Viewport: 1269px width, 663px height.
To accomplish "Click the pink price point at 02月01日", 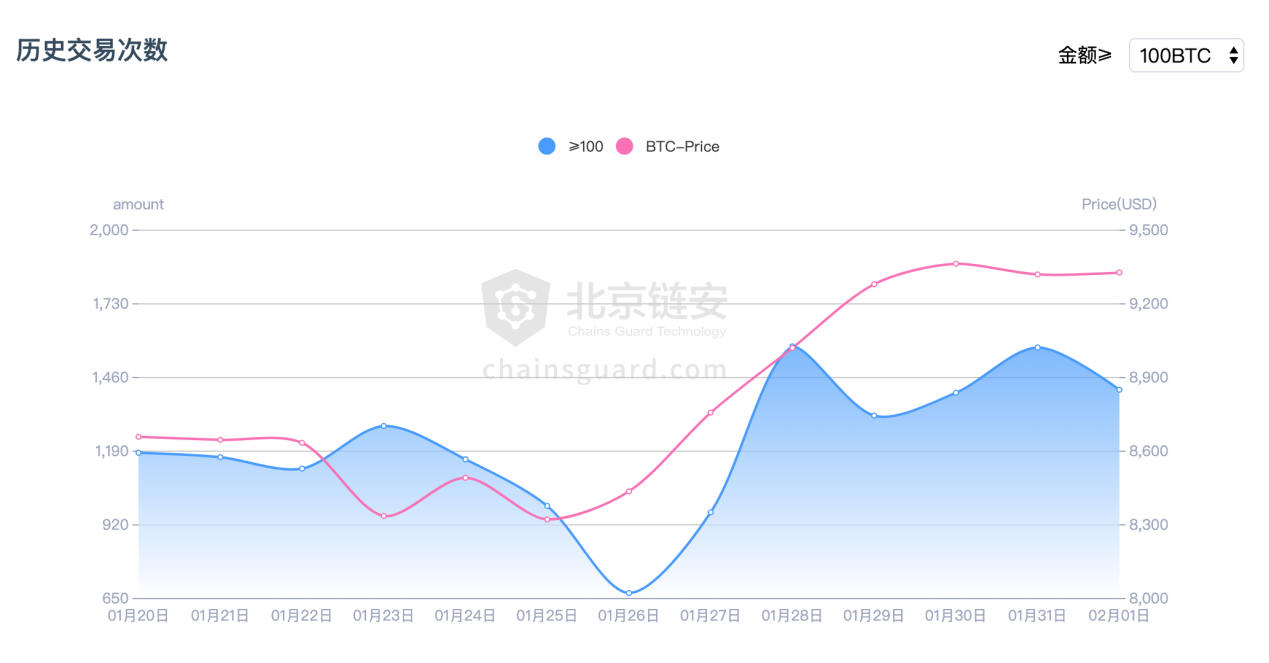I will click(x=1119, y=272).
